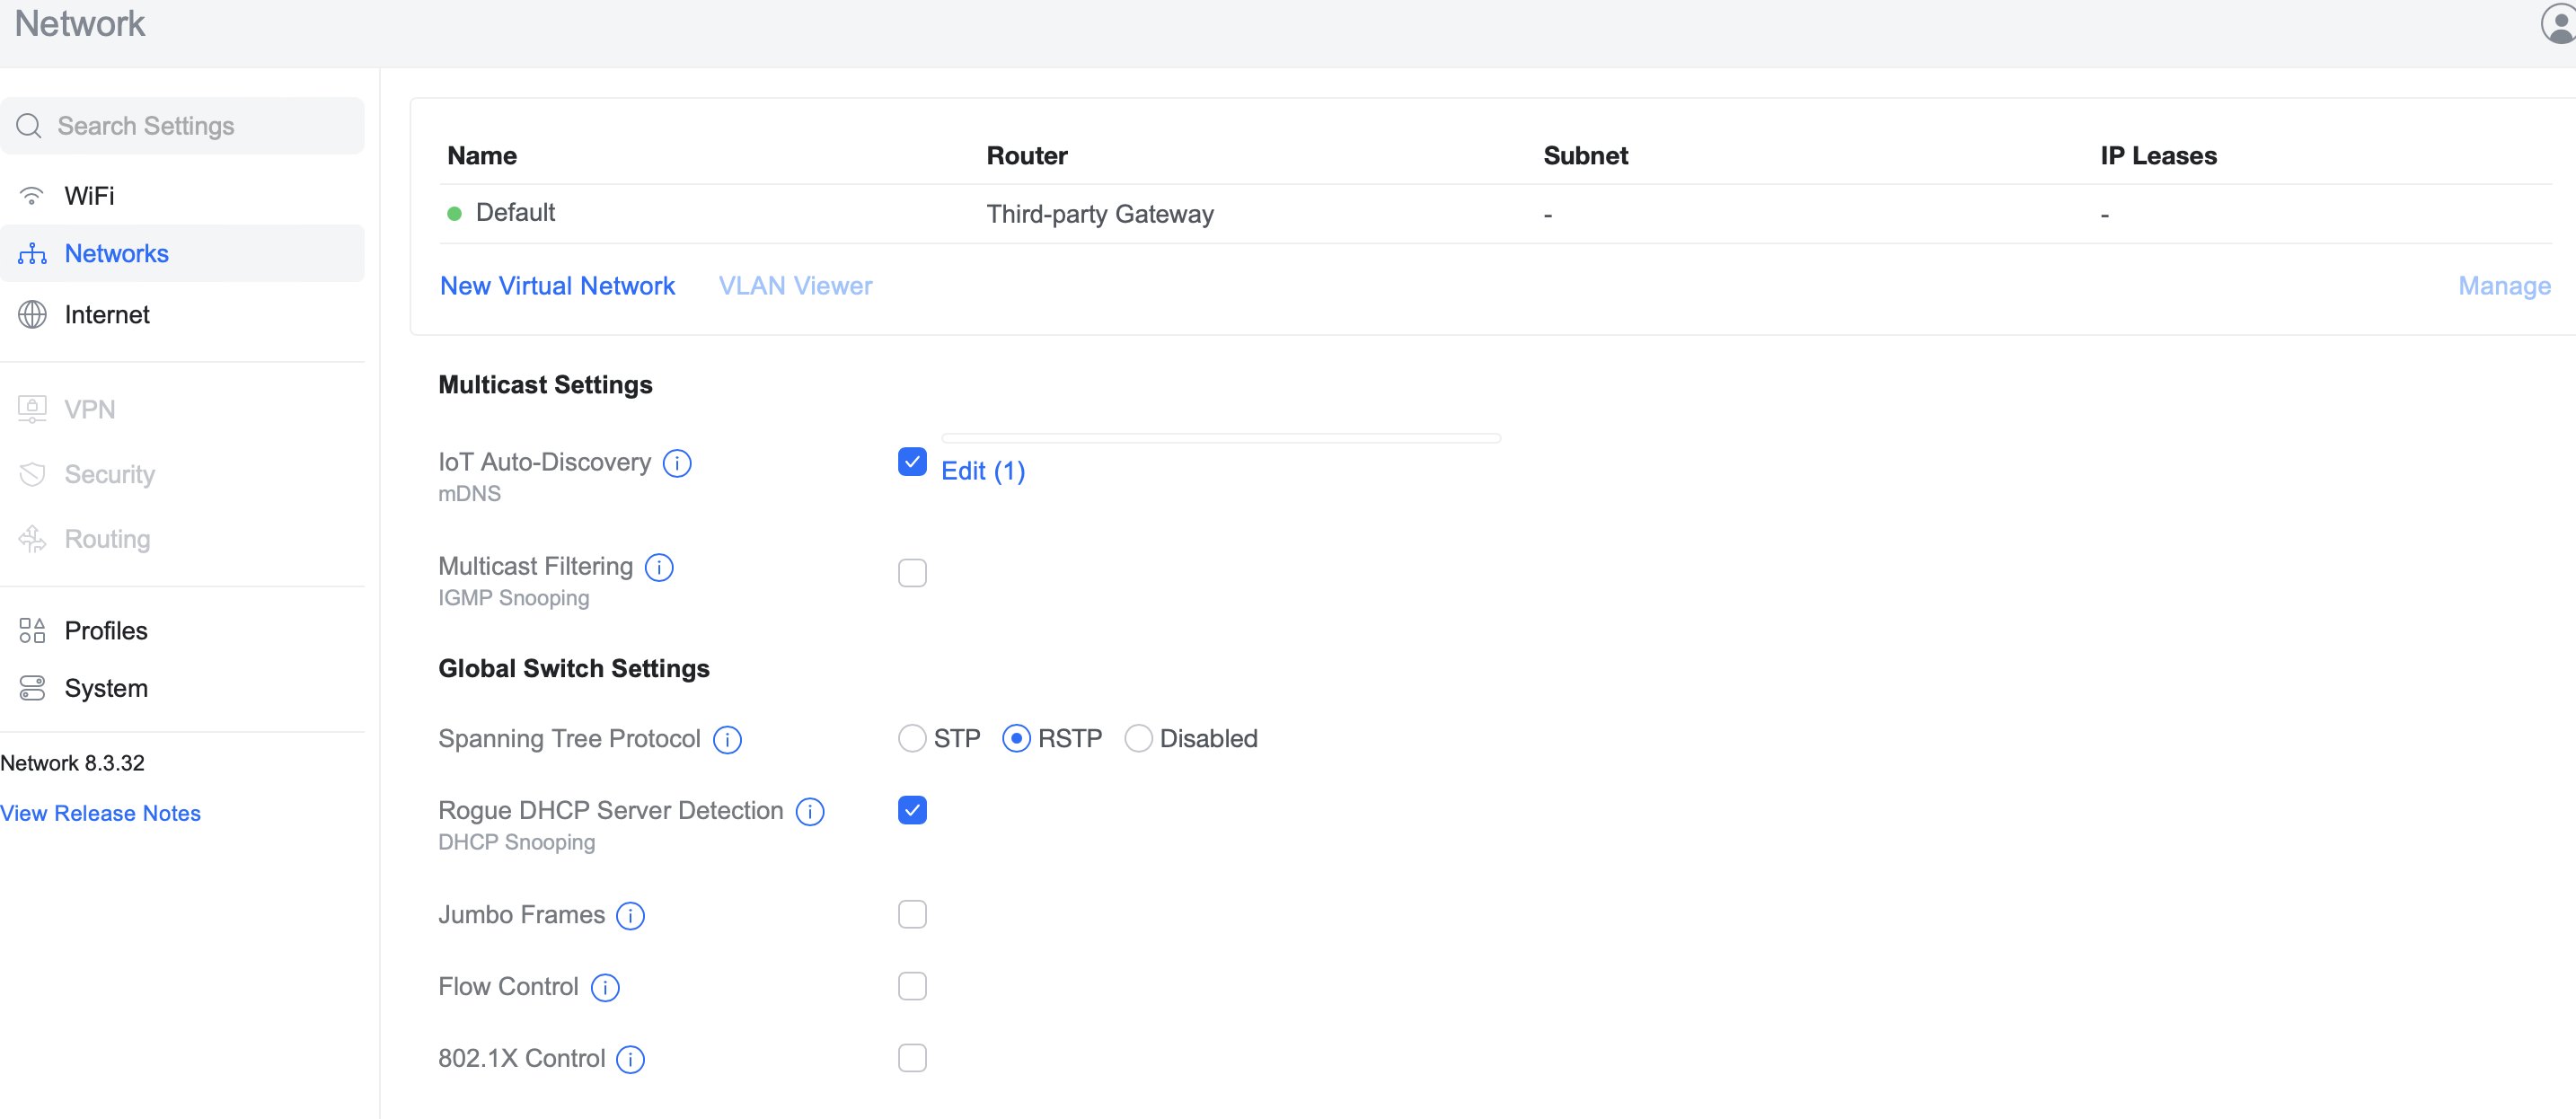Screen dimensions: 2576x1119
Task: Open Rogue DHCP Server Detection info icon
Action: click(810, 812)
